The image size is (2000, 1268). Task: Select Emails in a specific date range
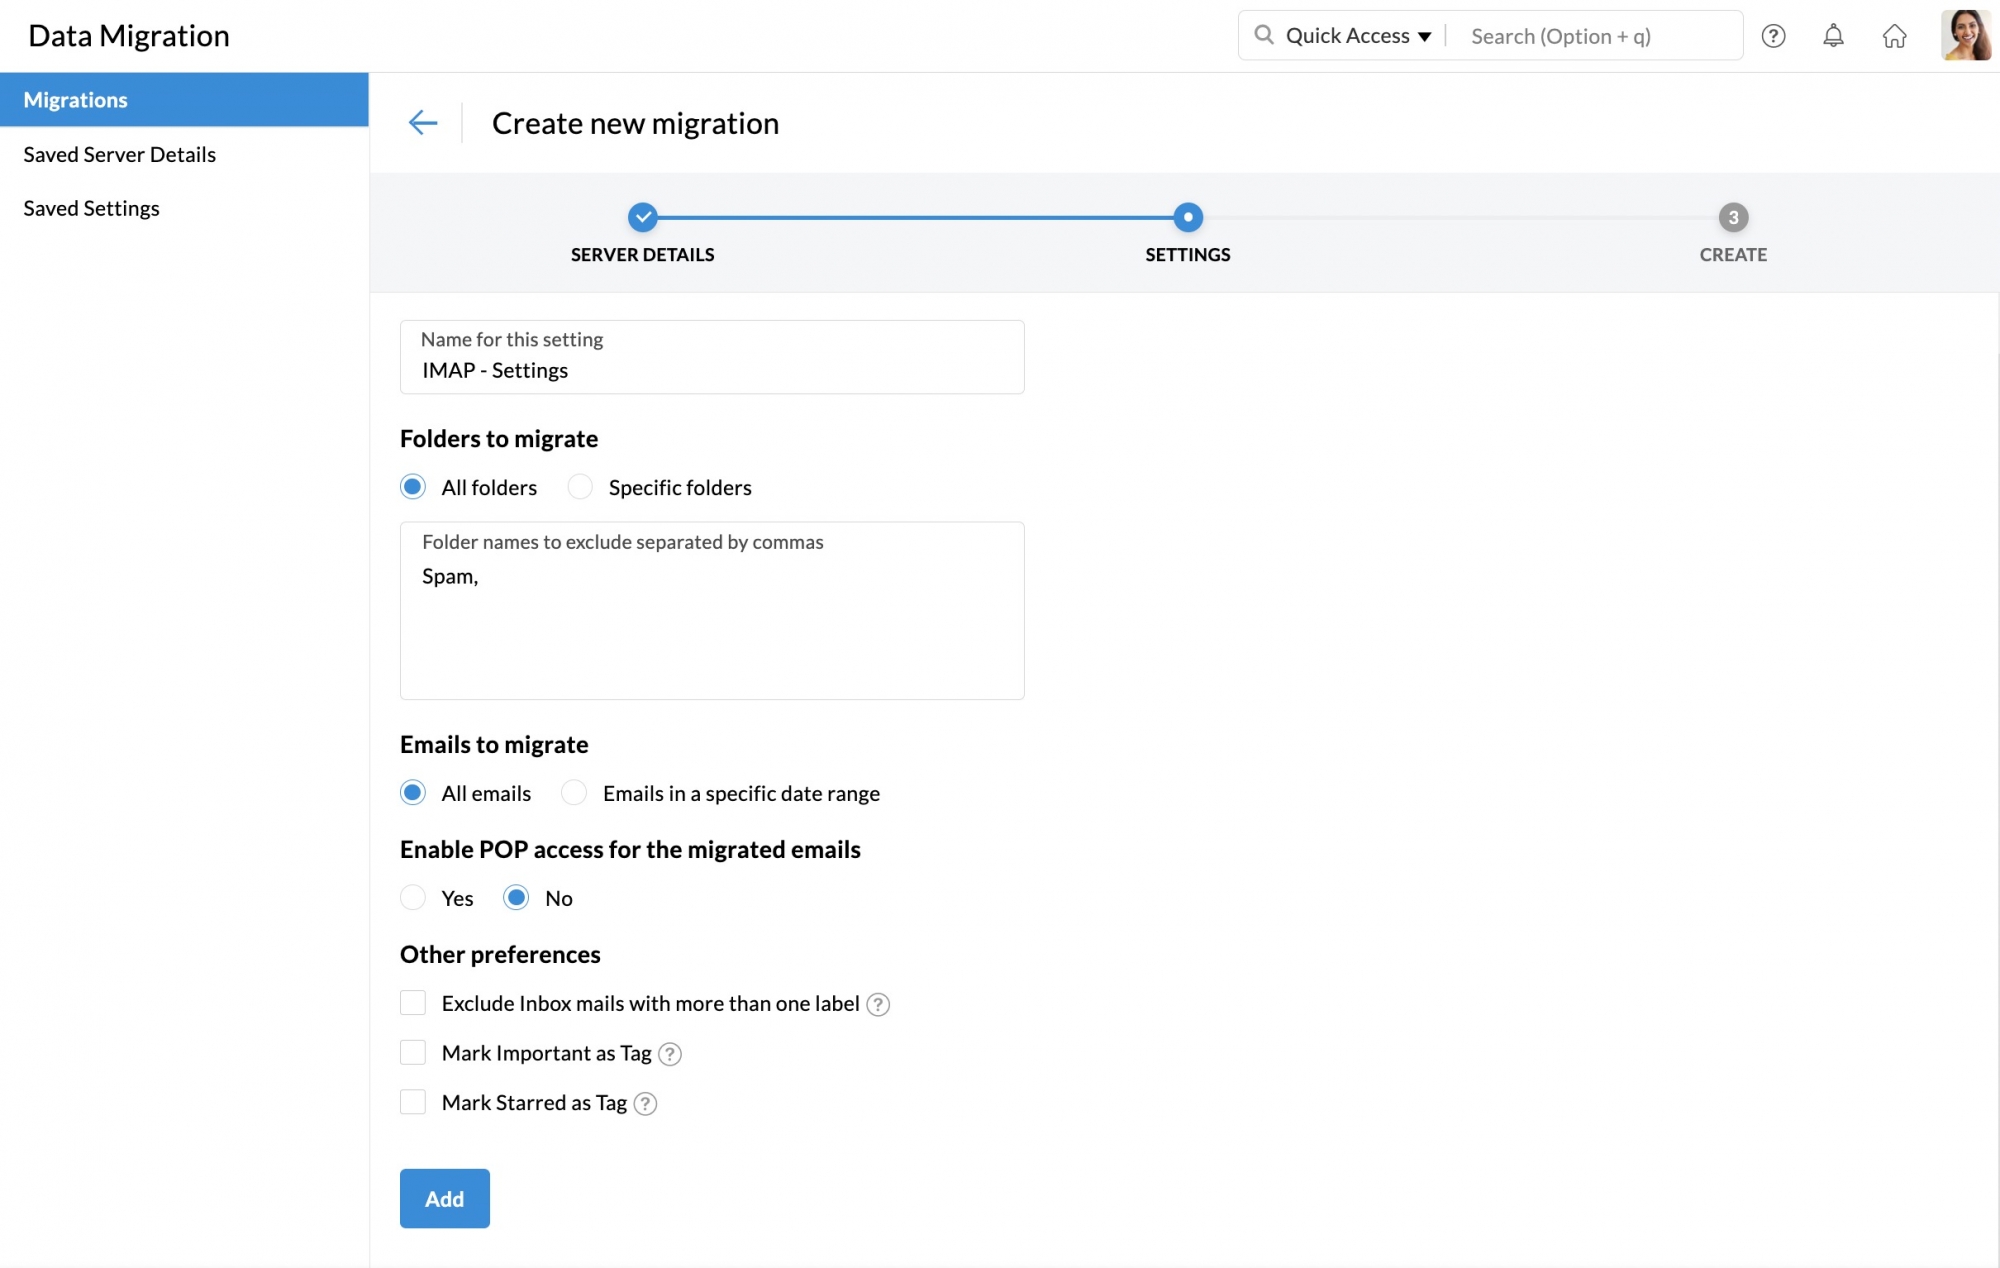pyautogui.click(x=575, y=793)
